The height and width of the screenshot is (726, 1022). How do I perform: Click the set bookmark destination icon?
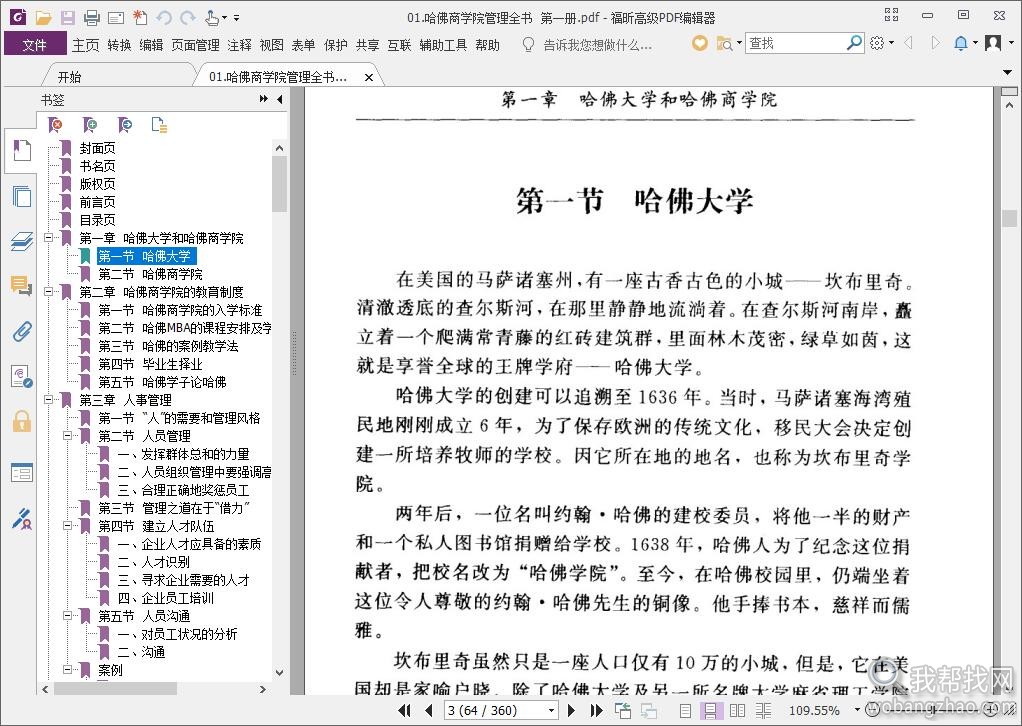(x=124, y=124)
